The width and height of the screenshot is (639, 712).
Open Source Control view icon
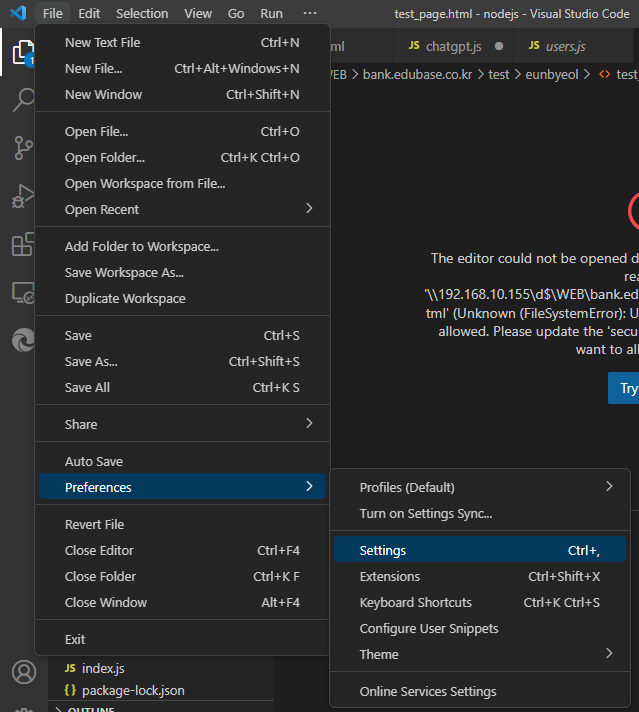point(23,148)
